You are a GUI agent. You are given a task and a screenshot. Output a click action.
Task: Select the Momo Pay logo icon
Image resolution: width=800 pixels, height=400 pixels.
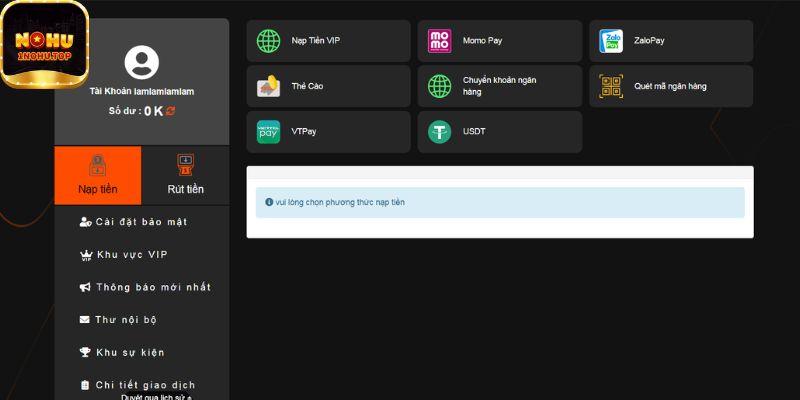tap(440, 41)
